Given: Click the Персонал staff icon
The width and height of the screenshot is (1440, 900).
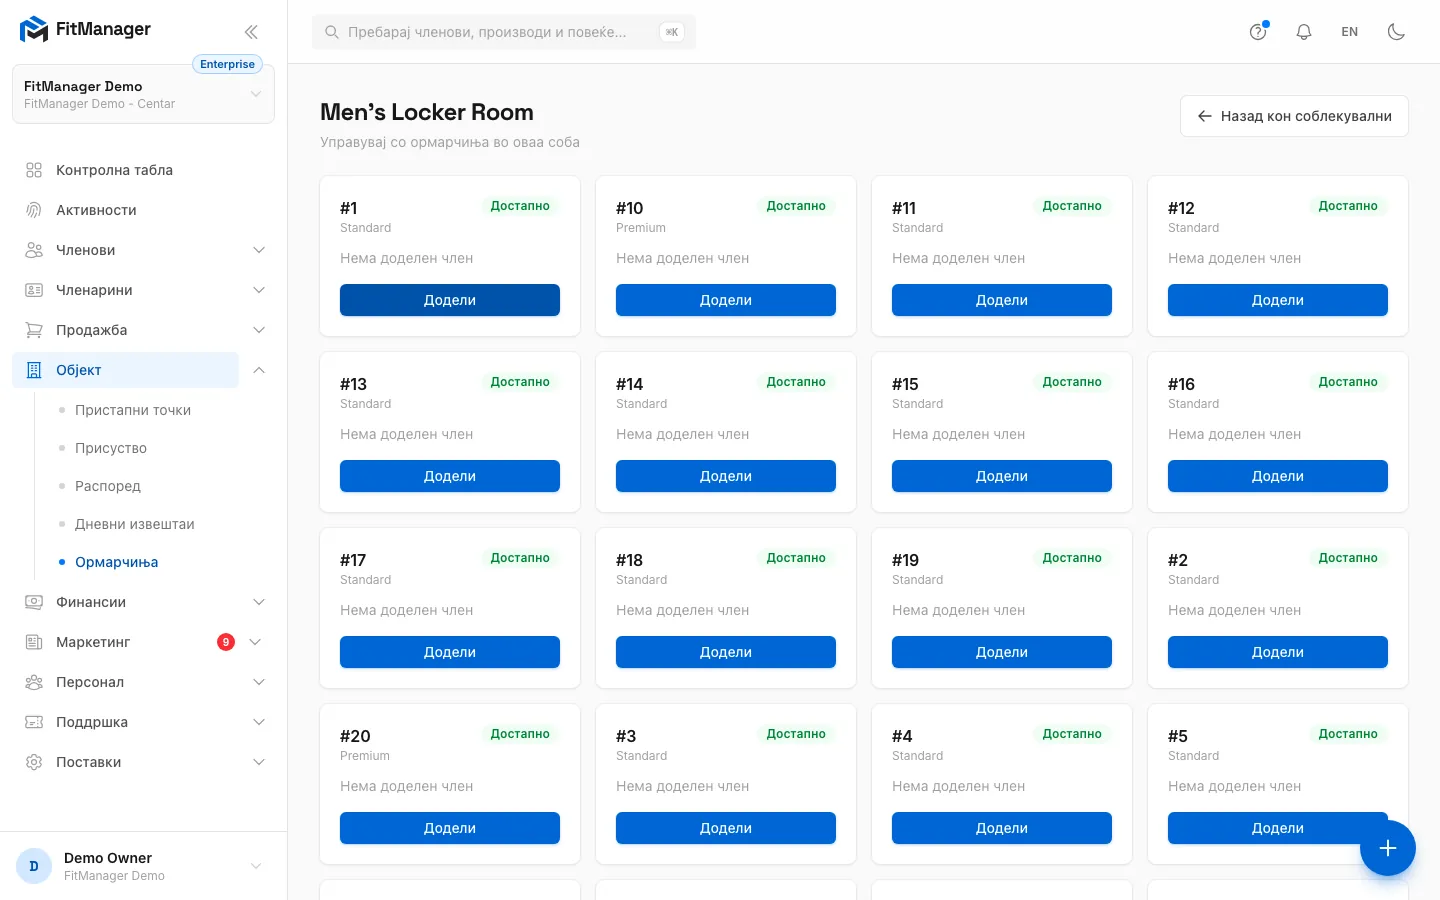Looking at the screenshot, I should [x=34, y=682].
